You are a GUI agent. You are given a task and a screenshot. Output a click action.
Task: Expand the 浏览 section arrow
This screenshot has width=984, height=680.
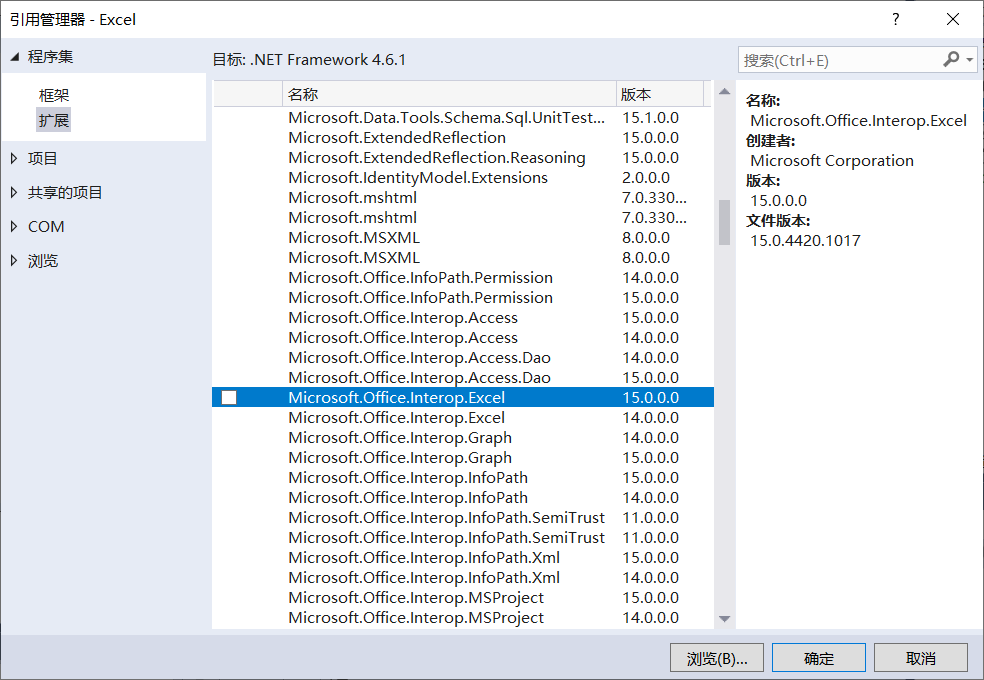coord(14,261)
